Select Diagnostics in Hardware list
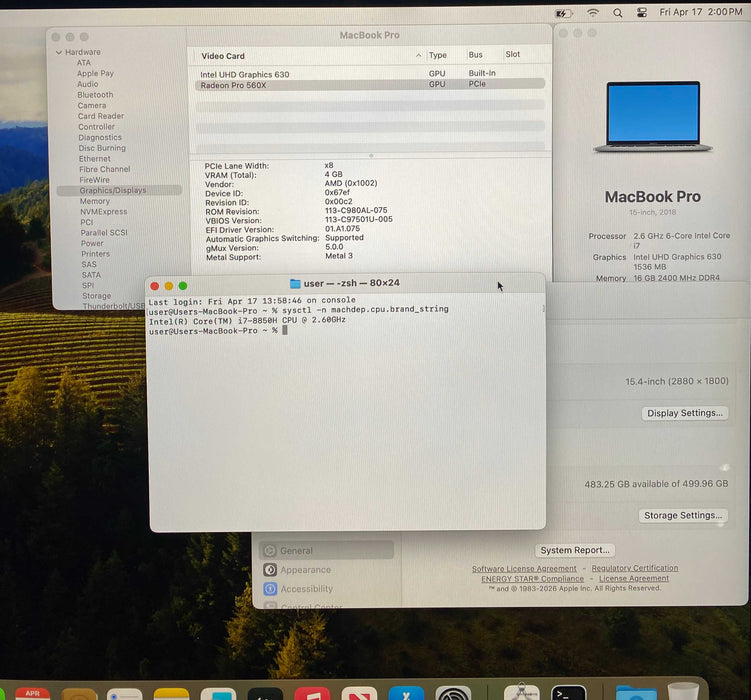 click(x=100, y=137)
